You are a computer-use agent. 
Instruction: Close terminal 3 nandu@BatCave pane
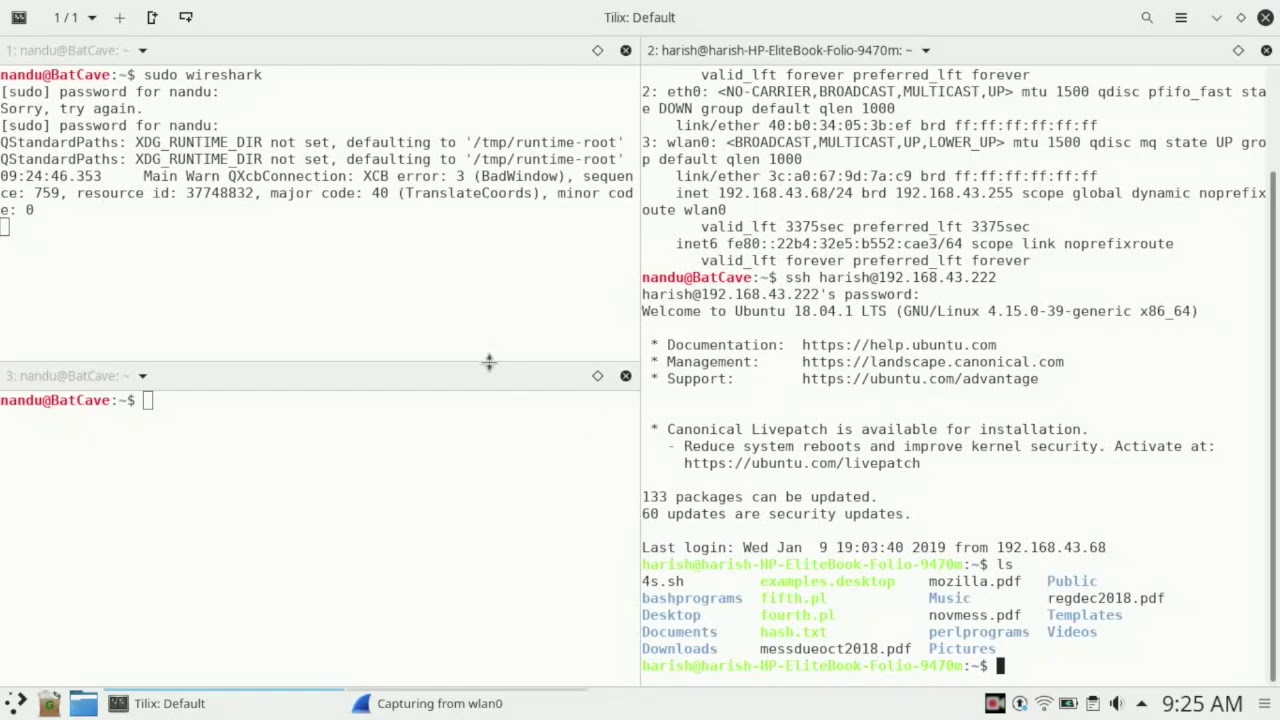[x=626, y=376]
